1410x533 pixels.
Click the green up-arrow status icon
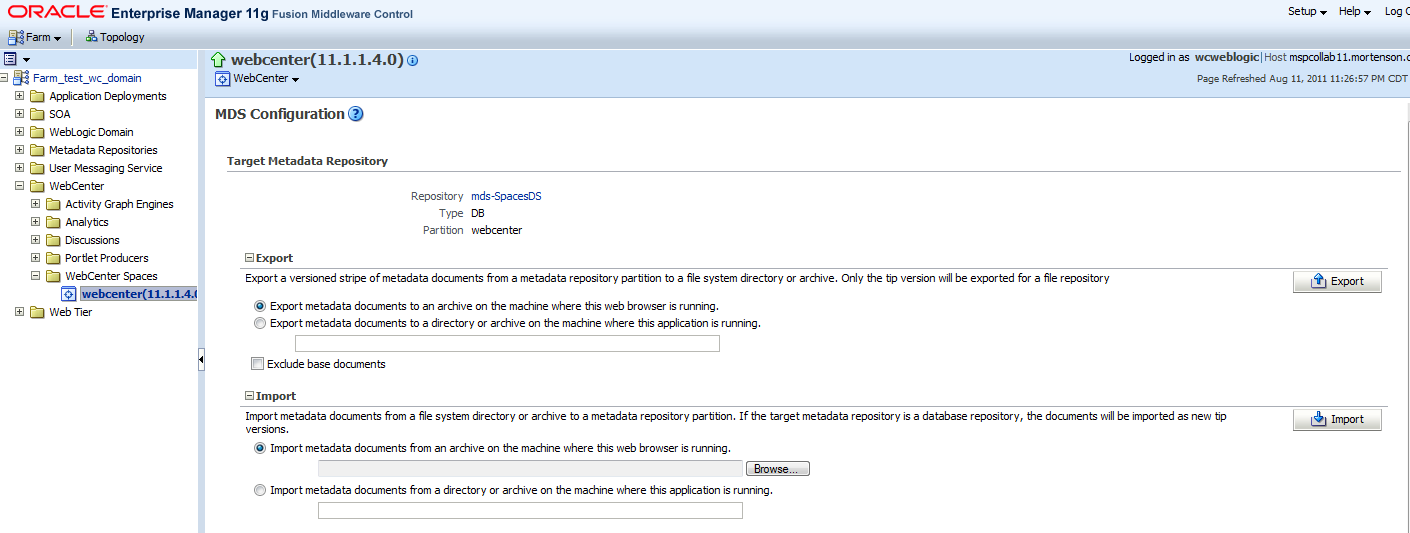tap(219, 60)
